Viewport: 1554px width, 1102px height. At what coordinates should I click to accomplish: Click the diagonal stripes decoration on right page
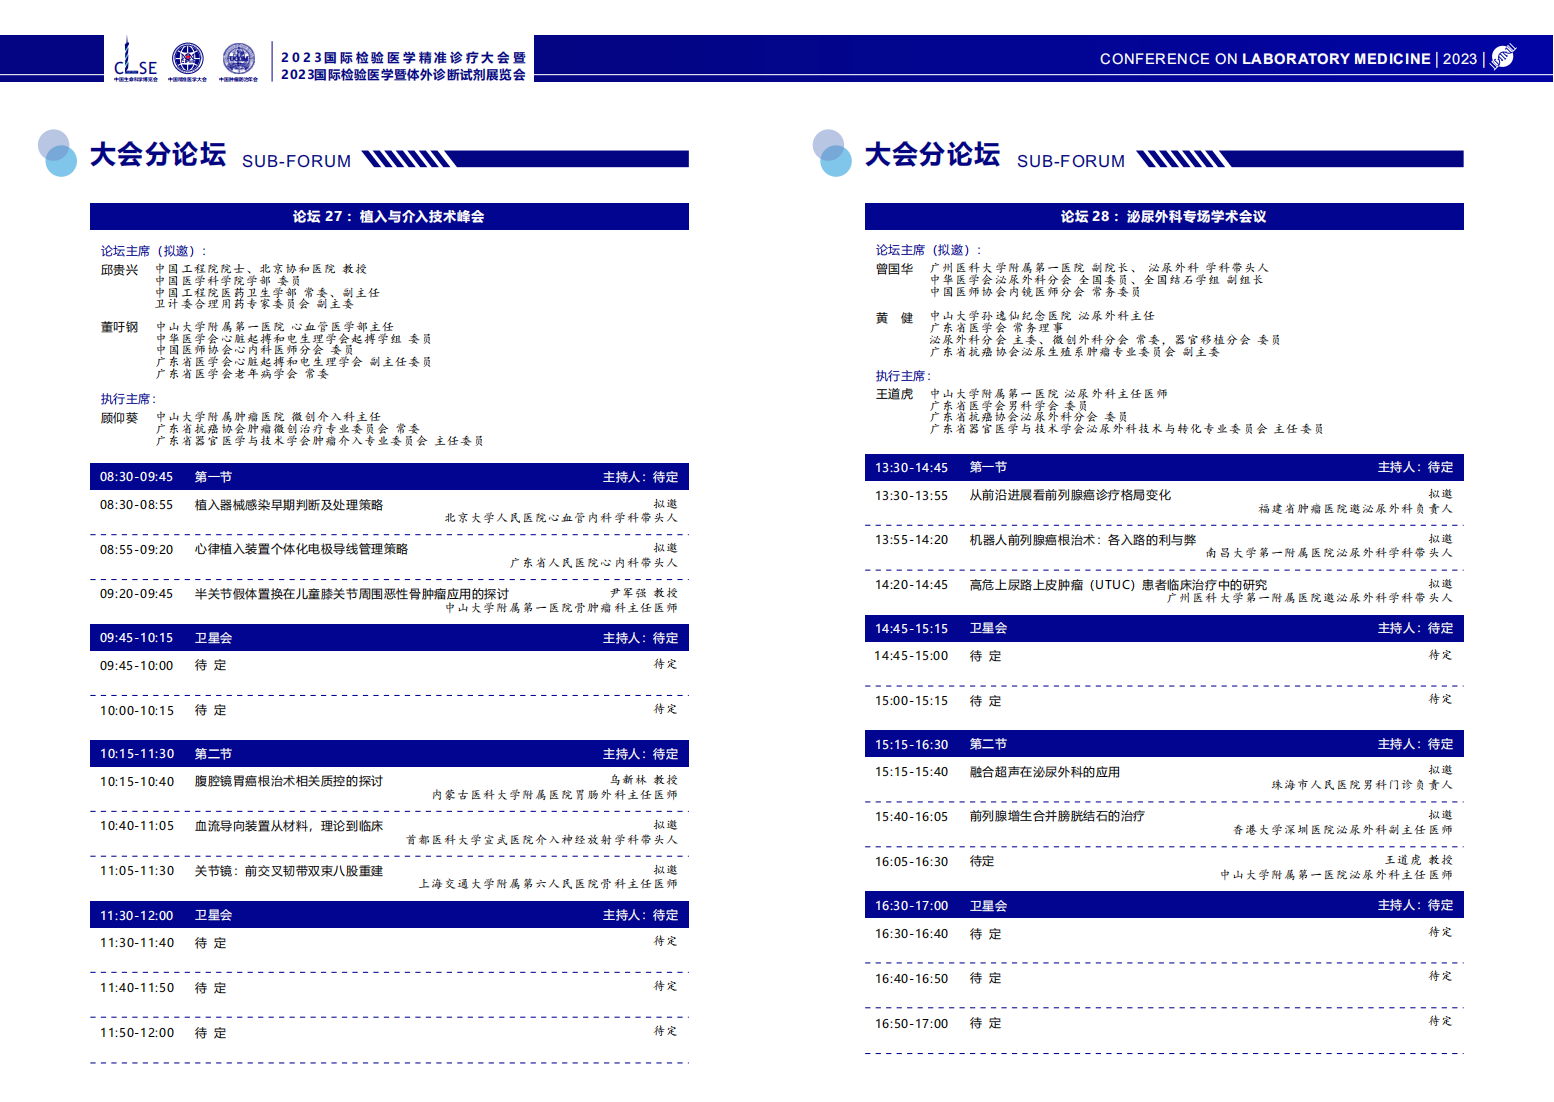(1183, 159)
